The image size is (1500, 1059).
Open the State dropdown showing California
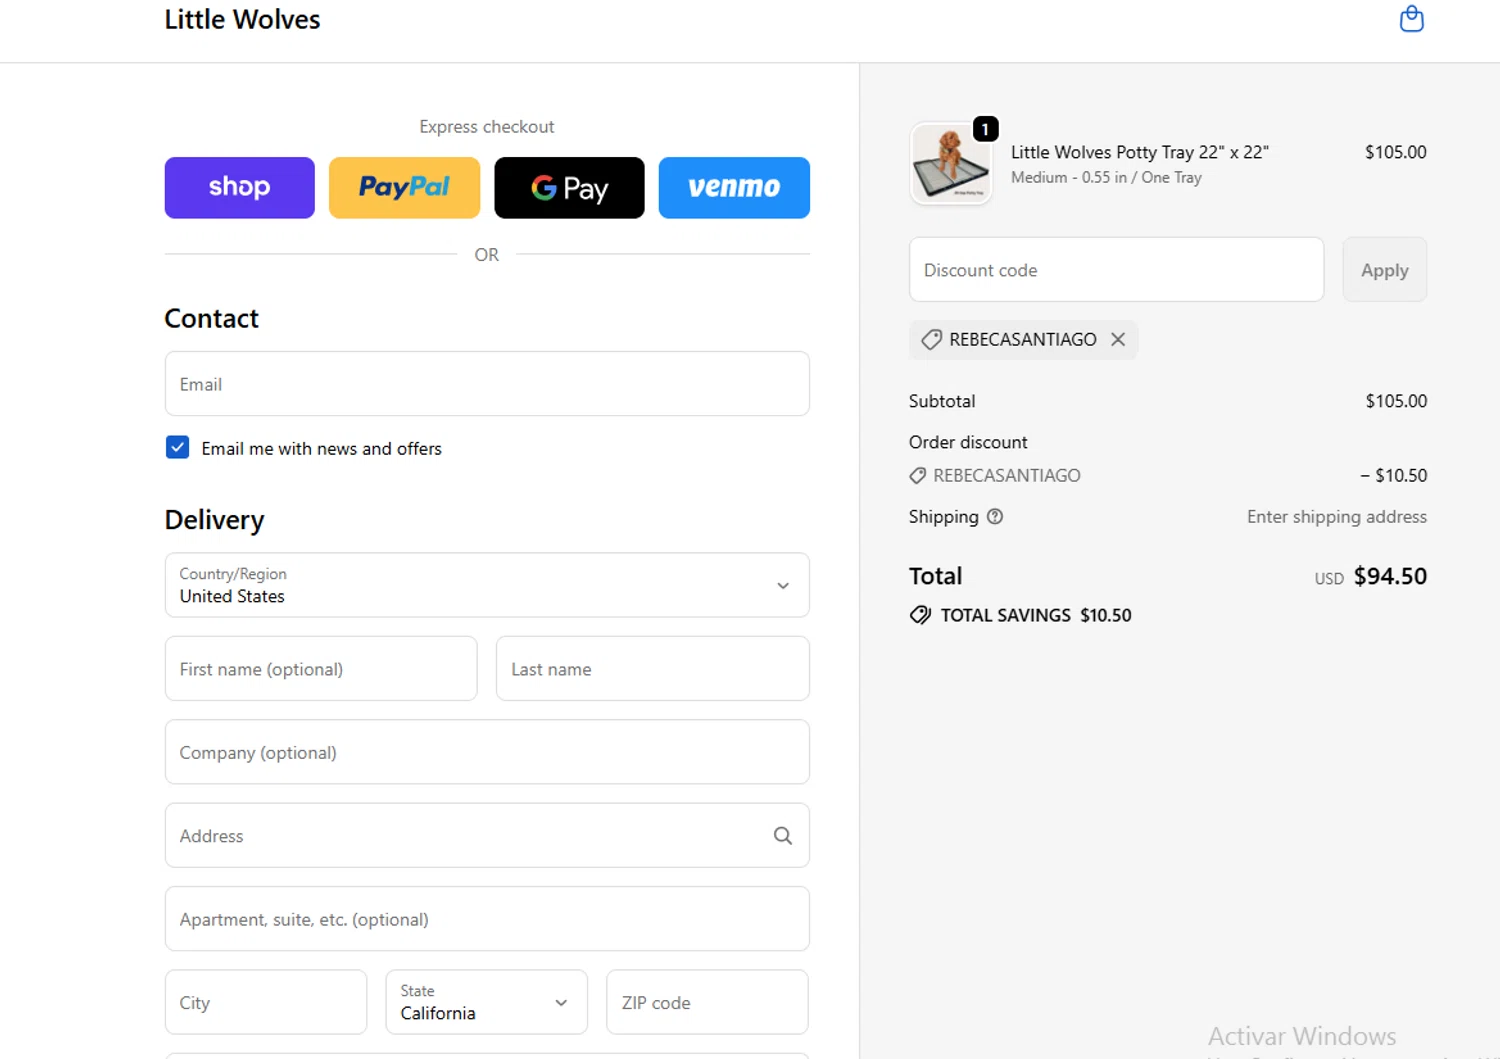tap(487, 1002)
